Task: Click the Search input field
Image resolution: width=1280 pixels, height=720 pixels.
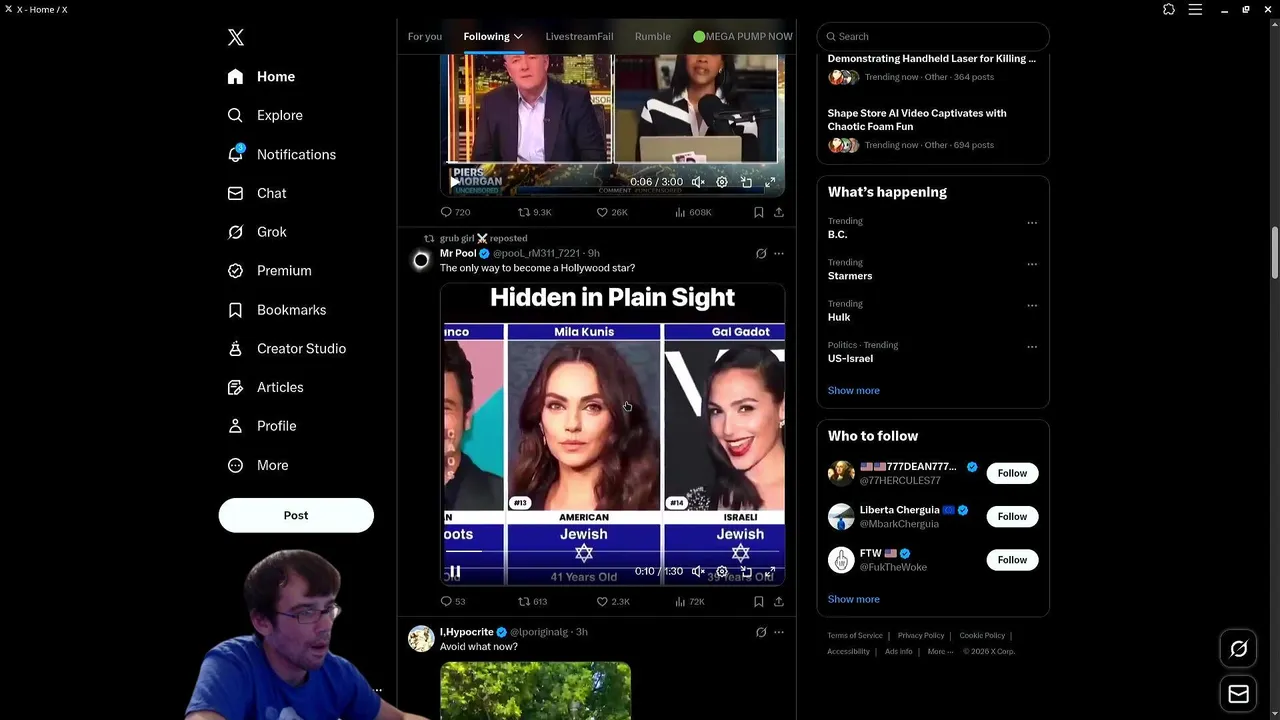Action: coord(933,36)
